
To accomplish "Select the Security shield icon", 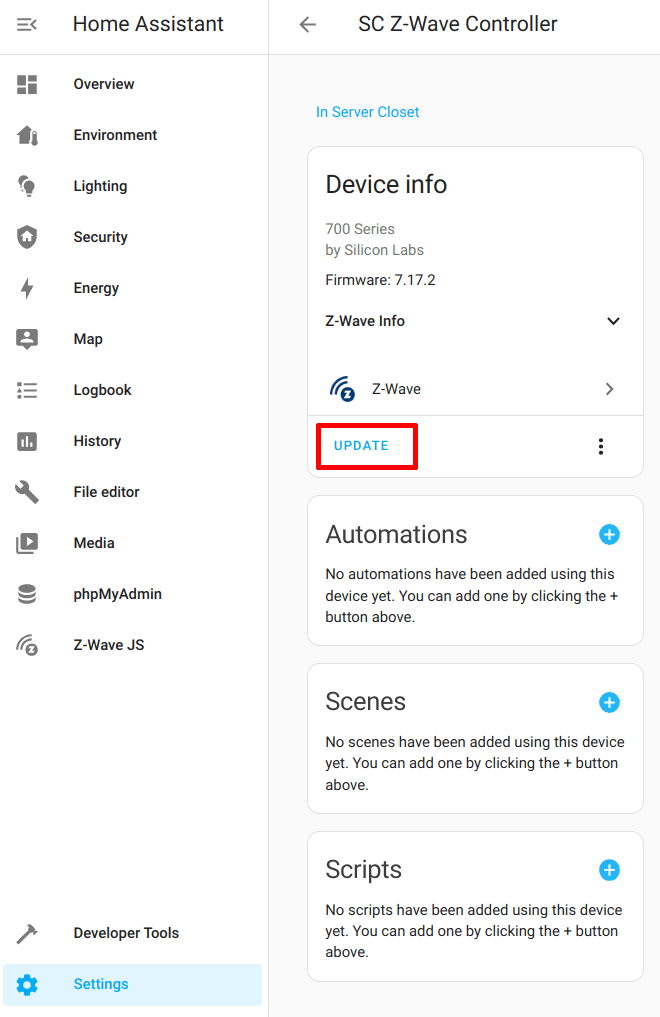I will point(27,237).
